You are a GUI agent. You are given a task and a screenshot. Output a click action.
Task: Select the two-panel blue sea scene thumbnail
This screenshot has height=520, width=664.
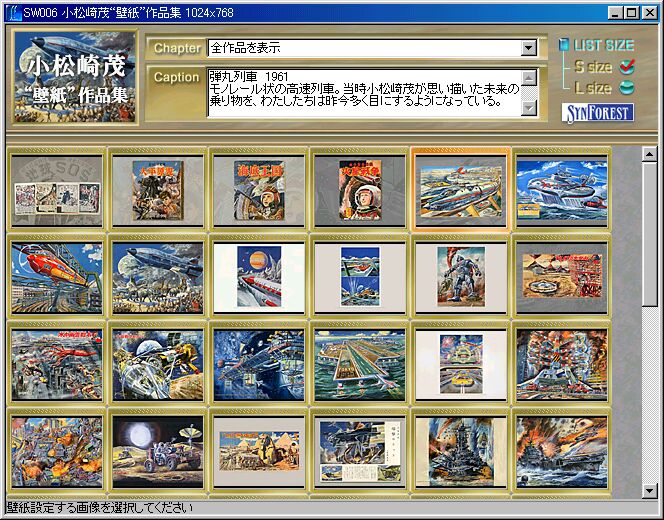click(x=360, y=278)
